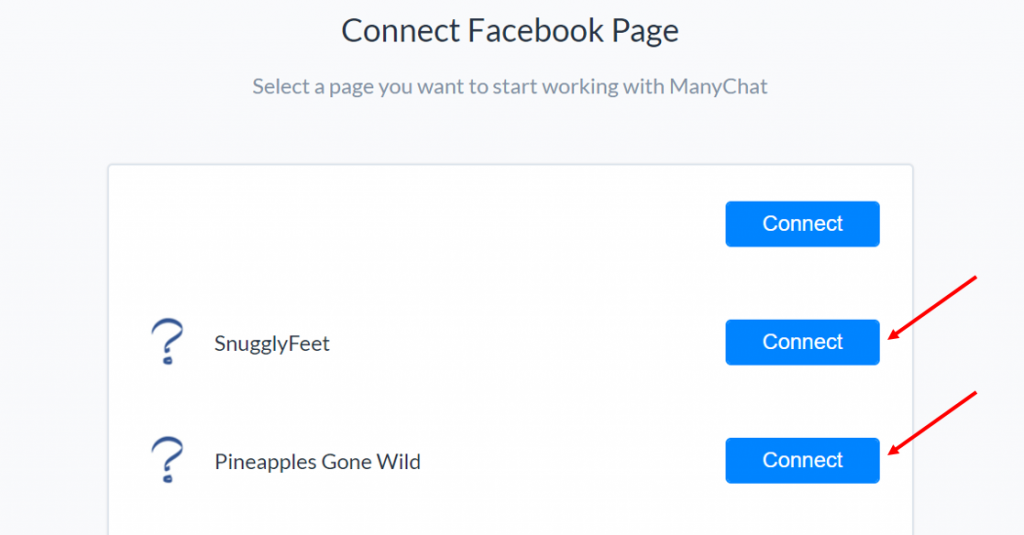Click the SnugglyFeet profile picture placeholder

coord(167,342)
